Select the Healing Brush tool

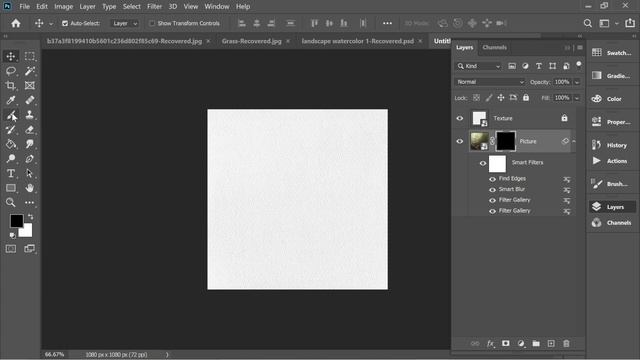click(29, 100)
